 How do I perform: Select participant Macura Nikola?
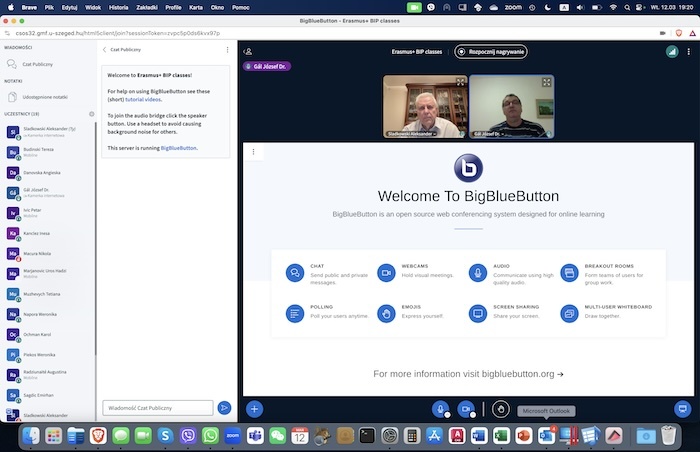click(x=49, y=254)
